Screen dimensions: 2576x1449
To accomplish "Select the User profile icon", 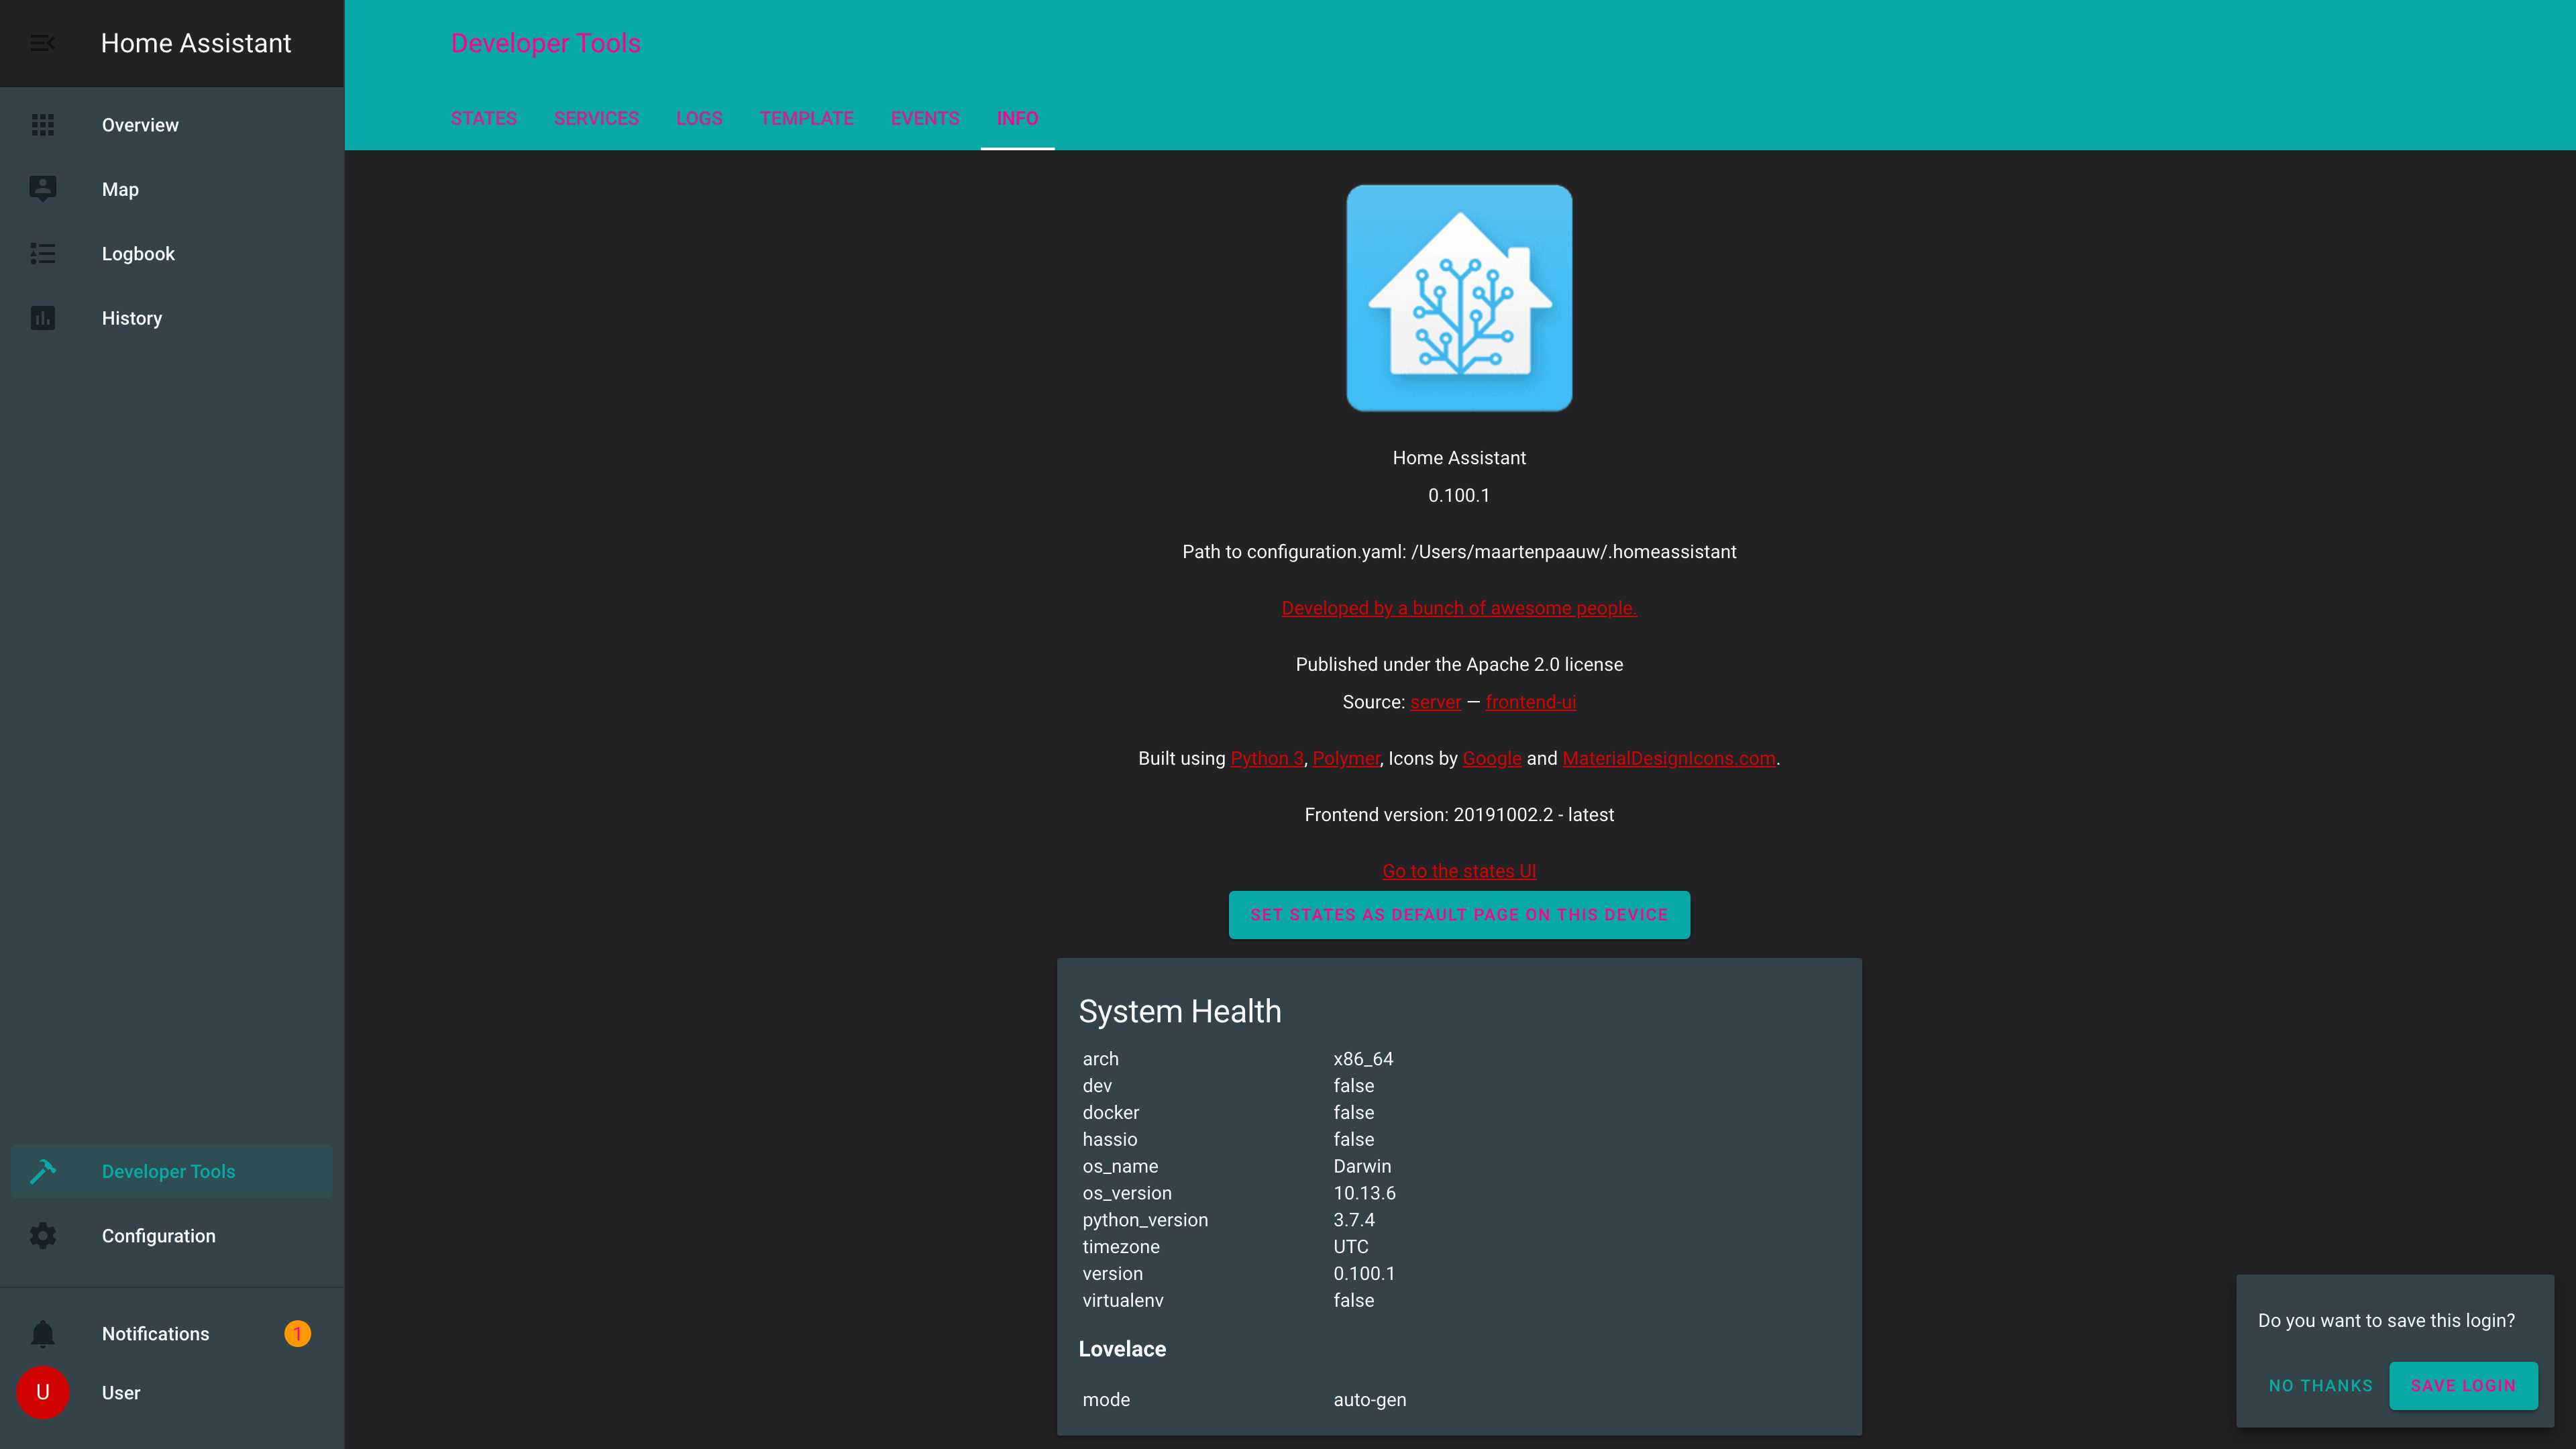I will pos(42,1393).
